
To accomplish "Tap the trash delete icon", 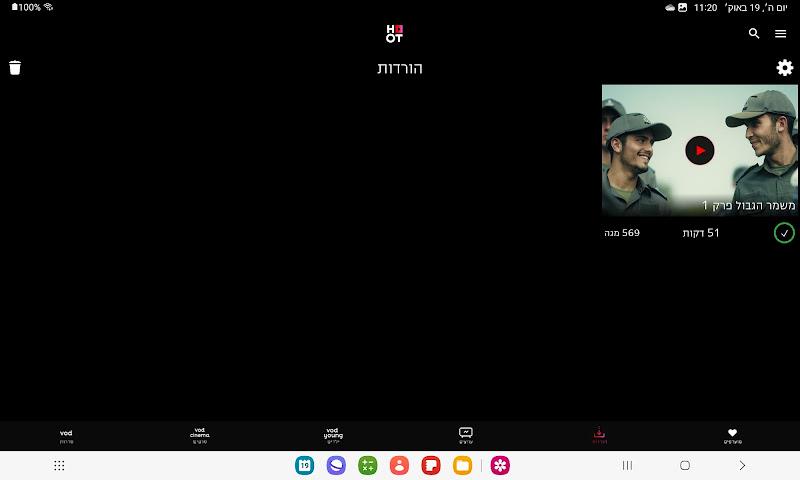I will 15,68.
